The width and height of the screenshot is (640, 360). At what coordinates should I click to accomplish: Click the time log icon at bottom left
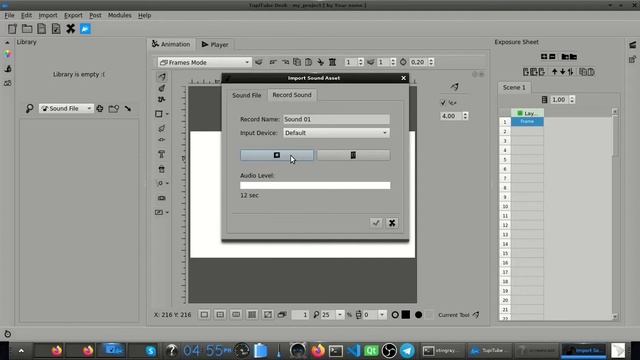[x=8, y=334]
